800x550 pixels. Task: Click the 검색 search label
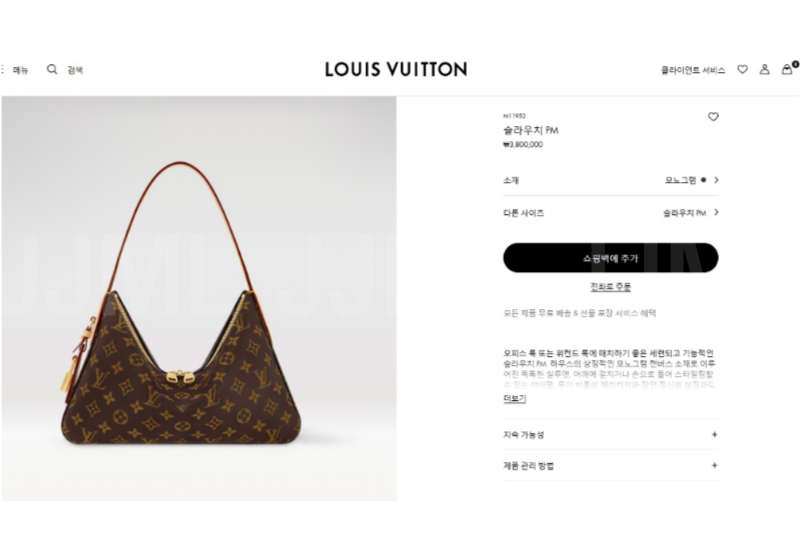point(75,70)
